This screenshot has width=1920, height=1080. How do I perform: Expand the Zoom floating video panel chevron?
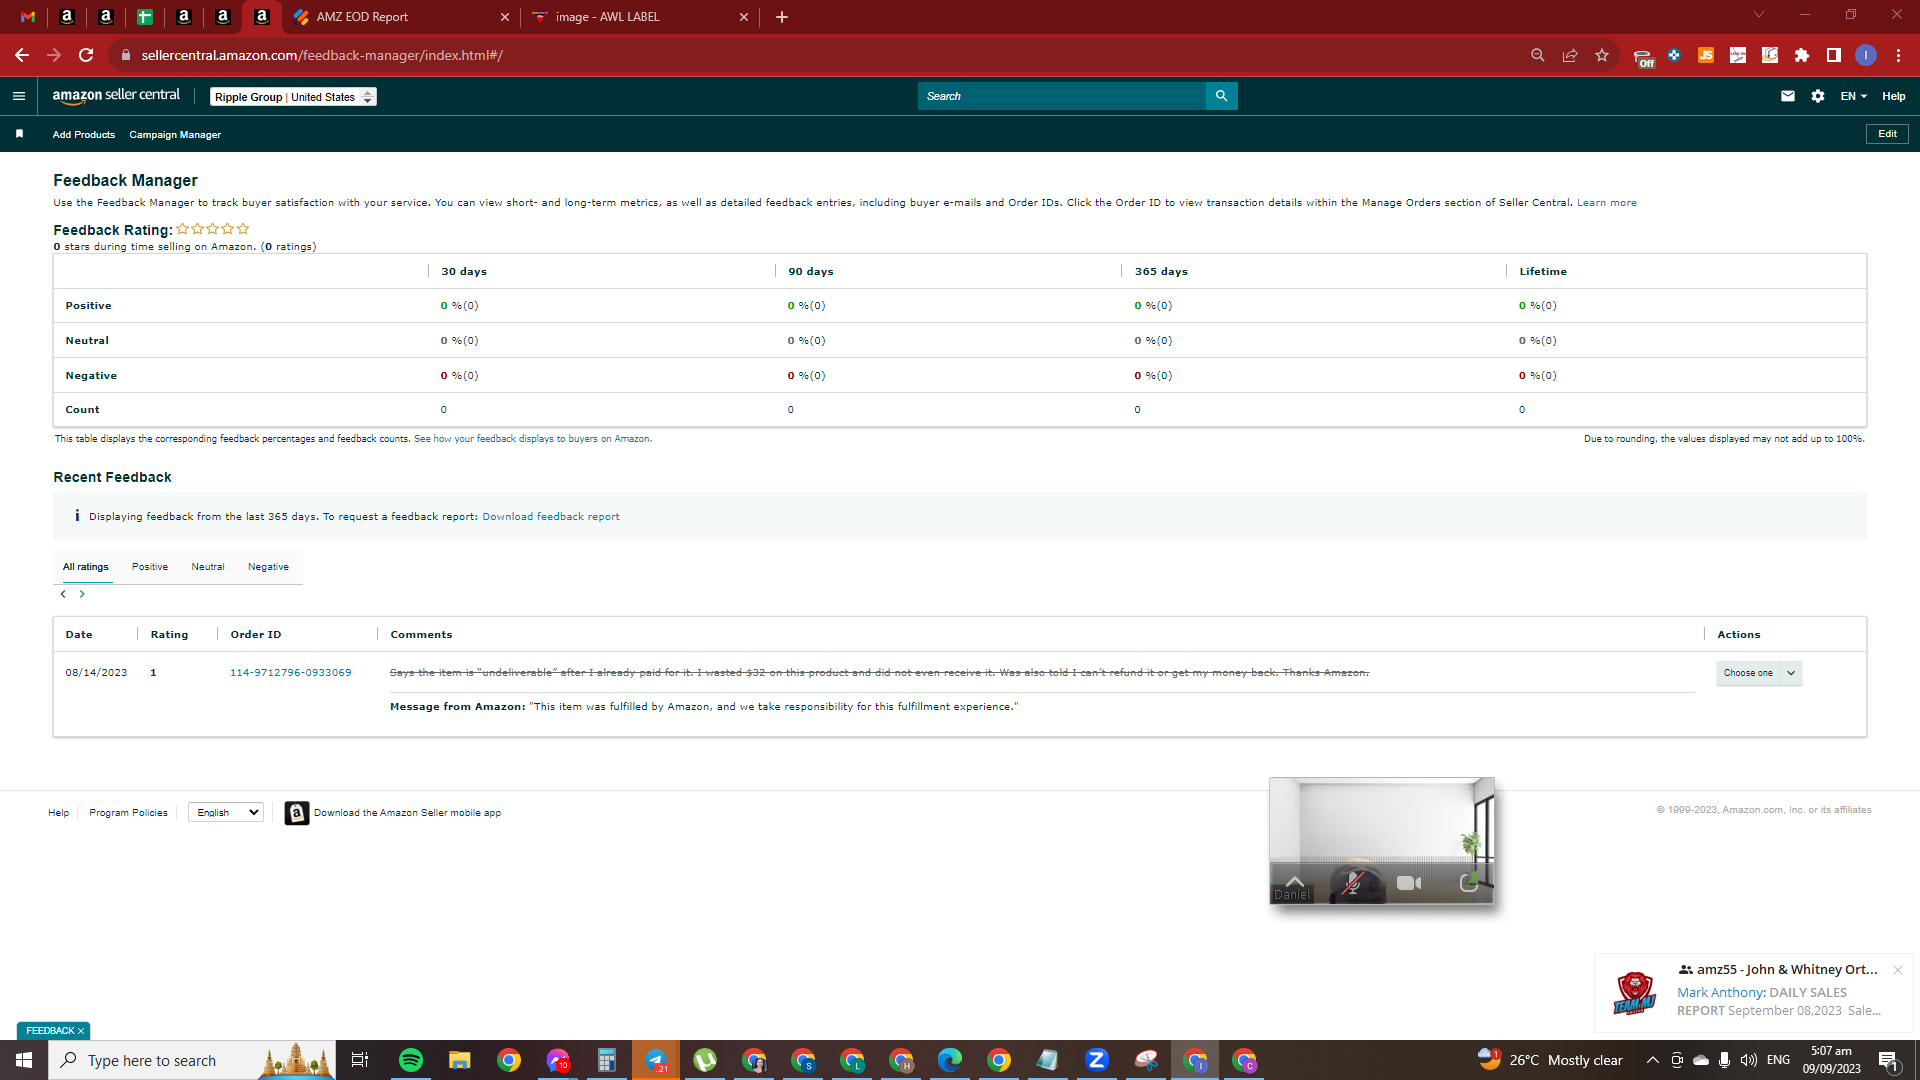click(x=1295, y=882)
